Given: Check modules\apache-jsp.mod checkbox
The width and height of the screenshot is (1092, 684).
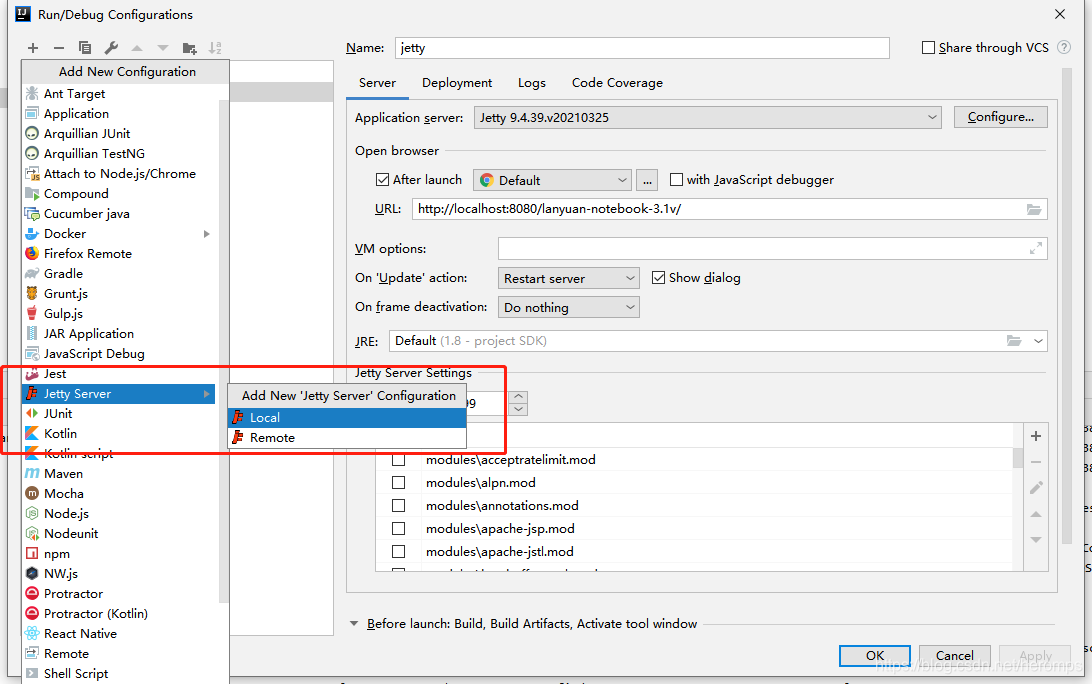Looking at the screenshot, I should click(x=398, y=529).
